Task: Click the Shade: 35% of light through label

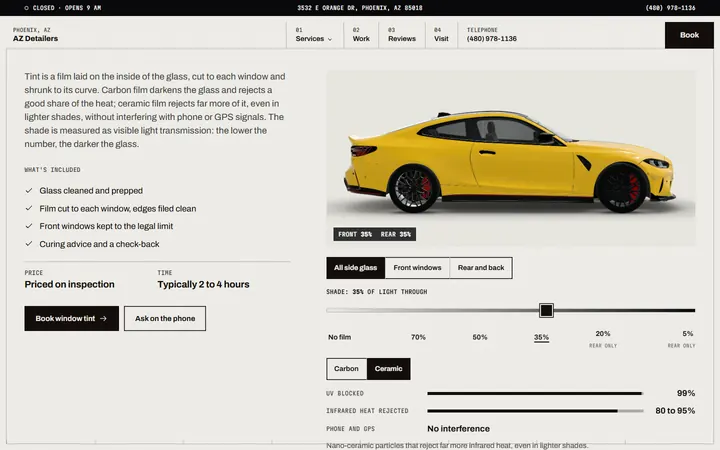Action: click(377, 292)
